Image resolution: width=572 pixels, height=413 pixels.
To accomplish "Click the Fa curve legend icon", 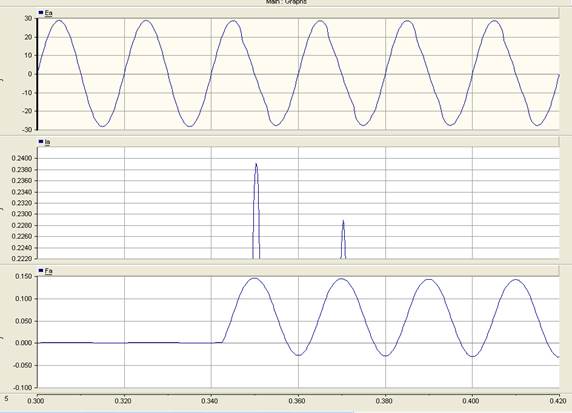I will [x=41, y=270].
